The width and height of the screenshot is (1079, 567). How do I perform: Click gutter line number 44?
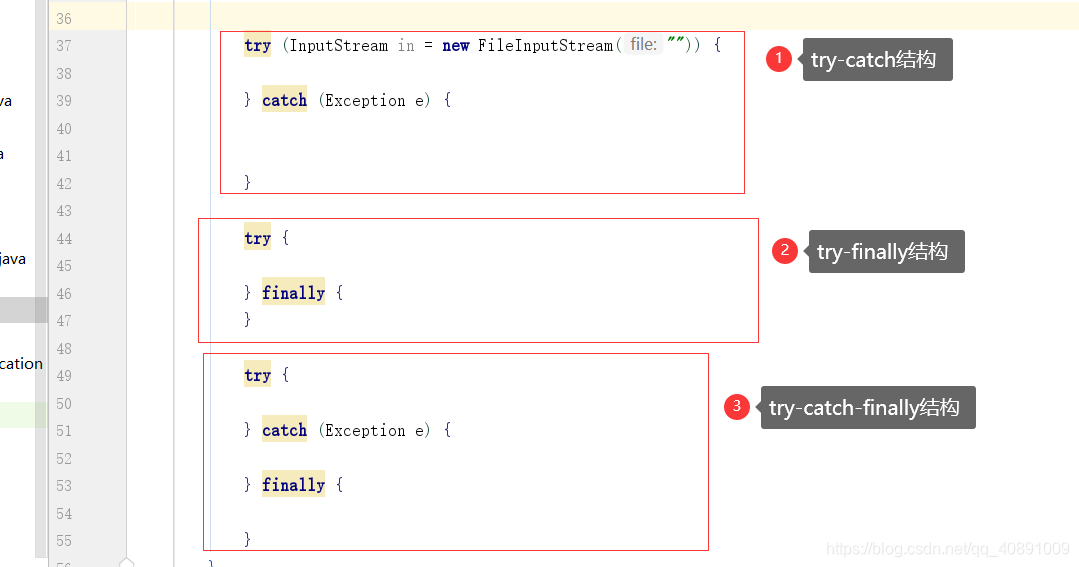click(x=64, y=239)
